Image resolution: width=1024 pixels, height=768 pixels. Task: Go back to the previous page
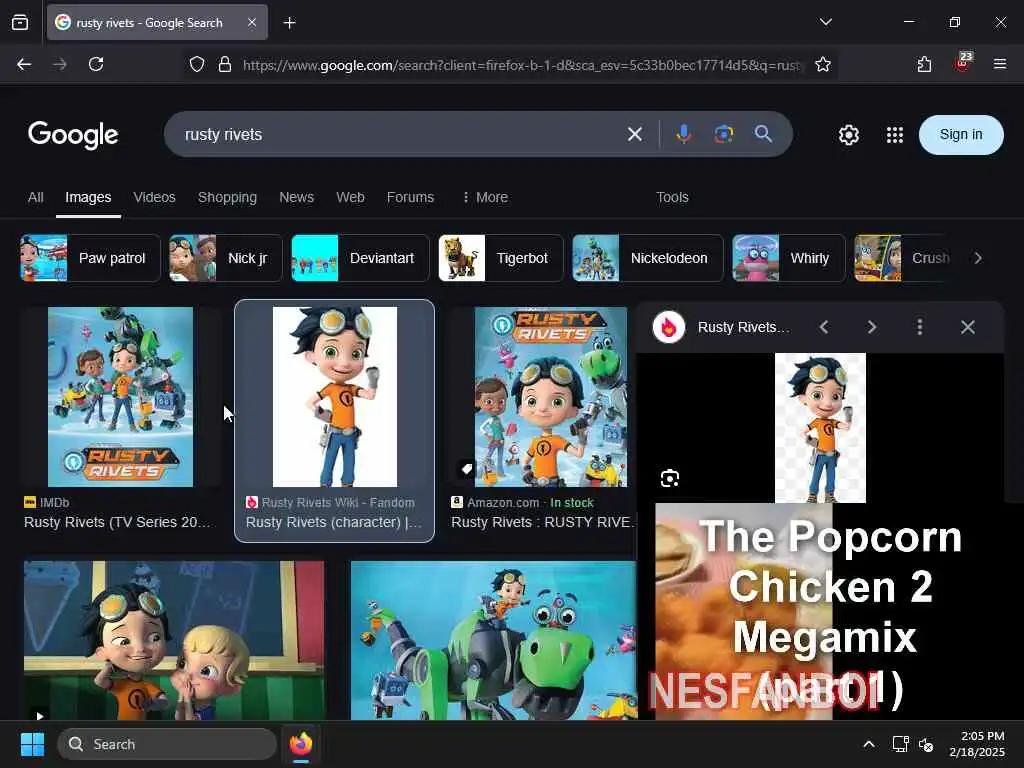point(24,64)
